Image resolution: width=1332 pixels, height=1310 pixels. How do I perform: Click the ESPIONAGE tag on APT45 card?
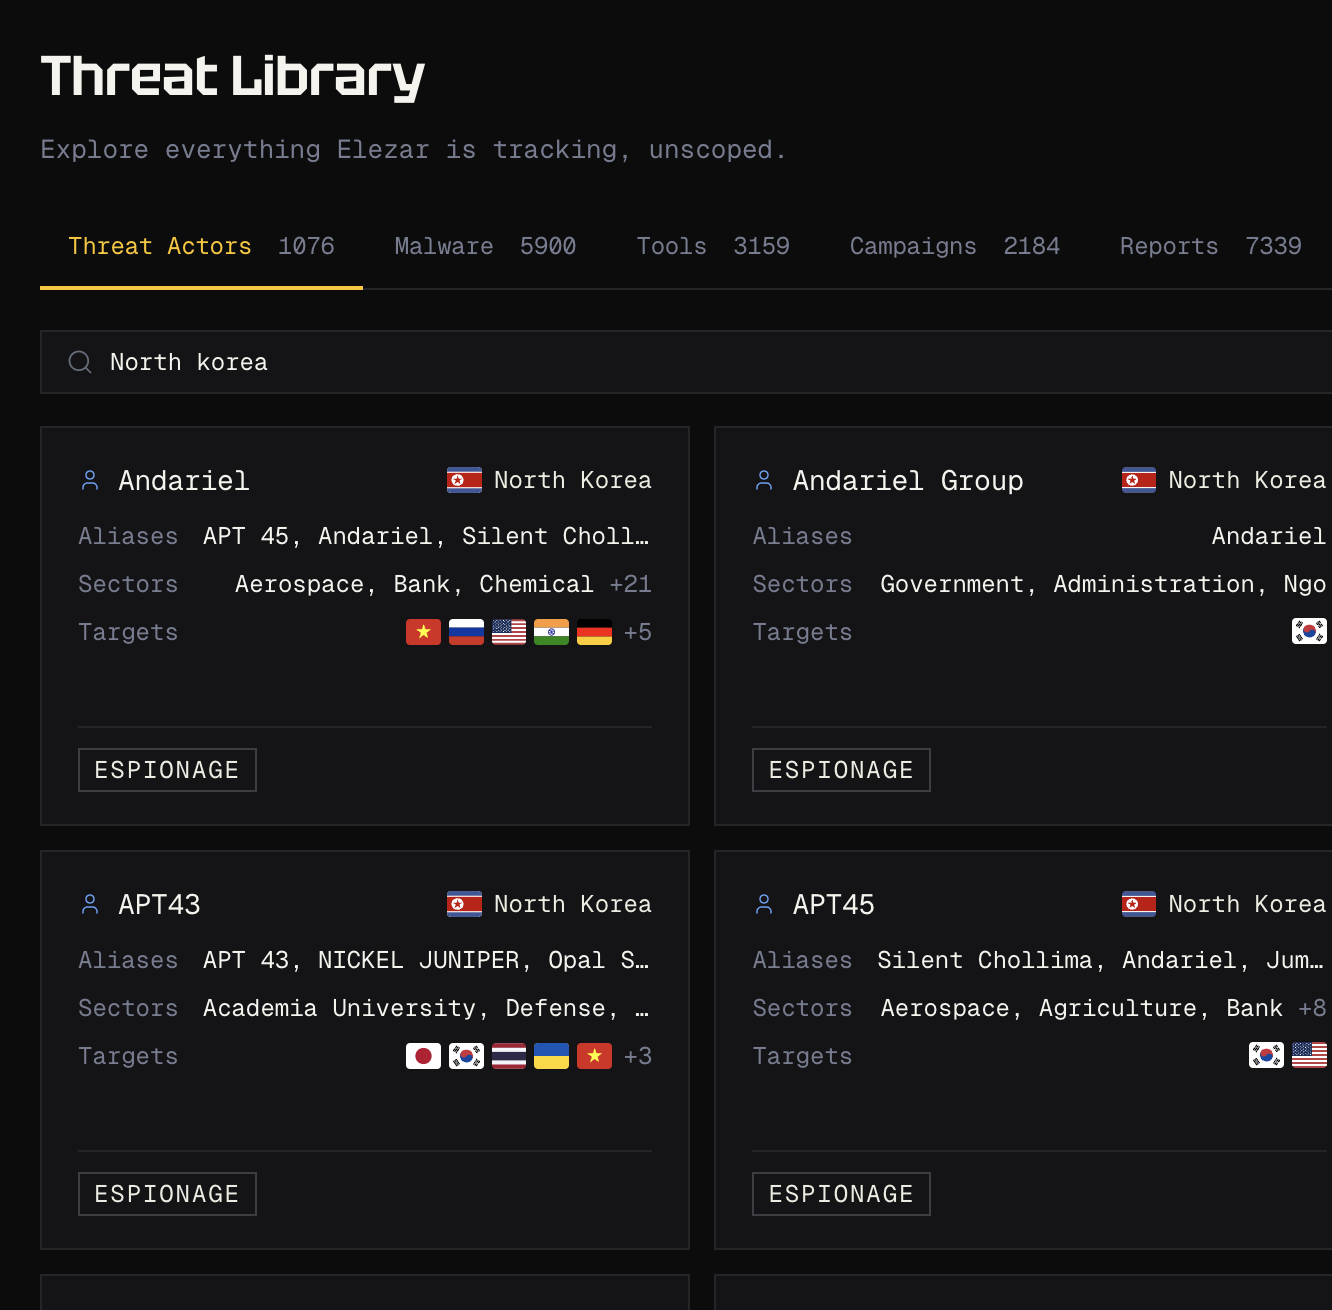click(841, 1194)
